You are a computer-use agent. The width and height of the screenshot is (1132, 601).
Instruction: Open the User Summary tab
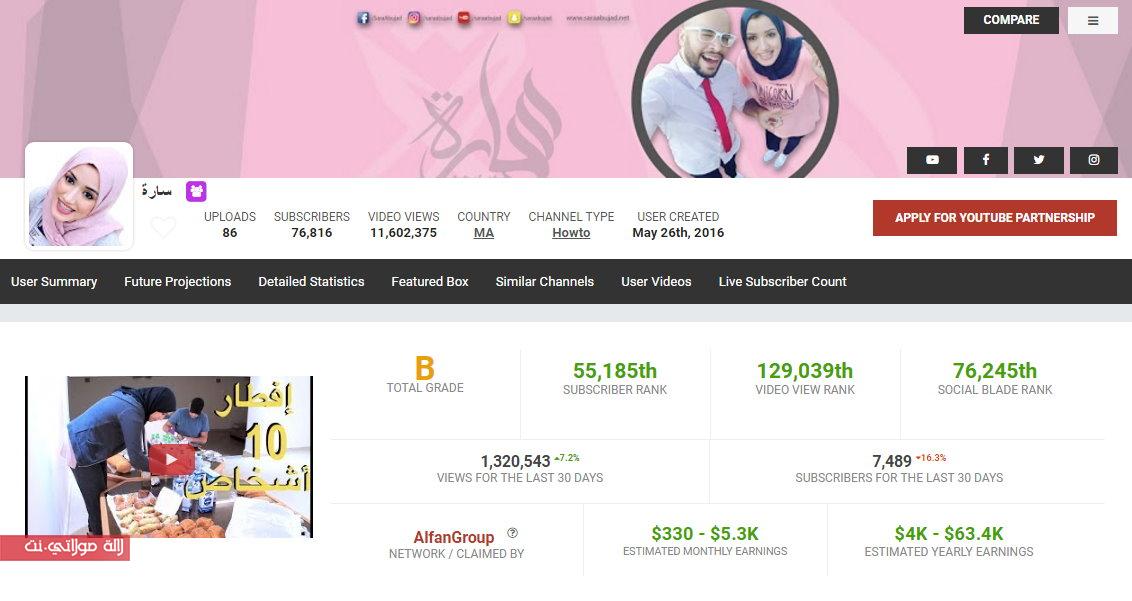54,282
